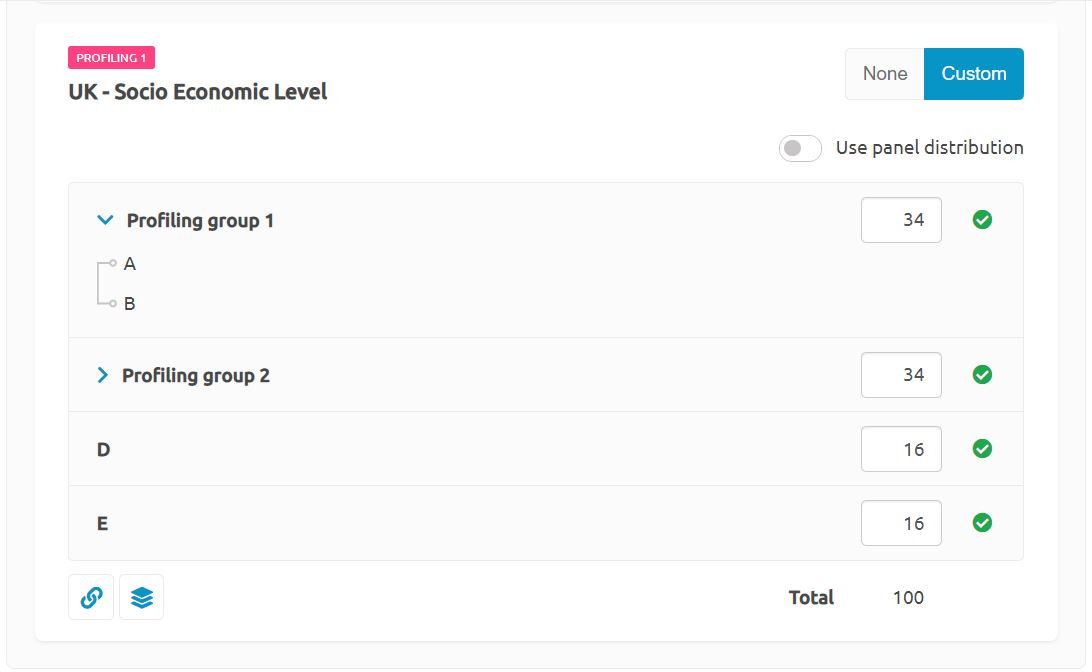This screenshot has width=1092, height=672.
Task: Focus the Profiling group 1 quota field
Action: point(900,220)
